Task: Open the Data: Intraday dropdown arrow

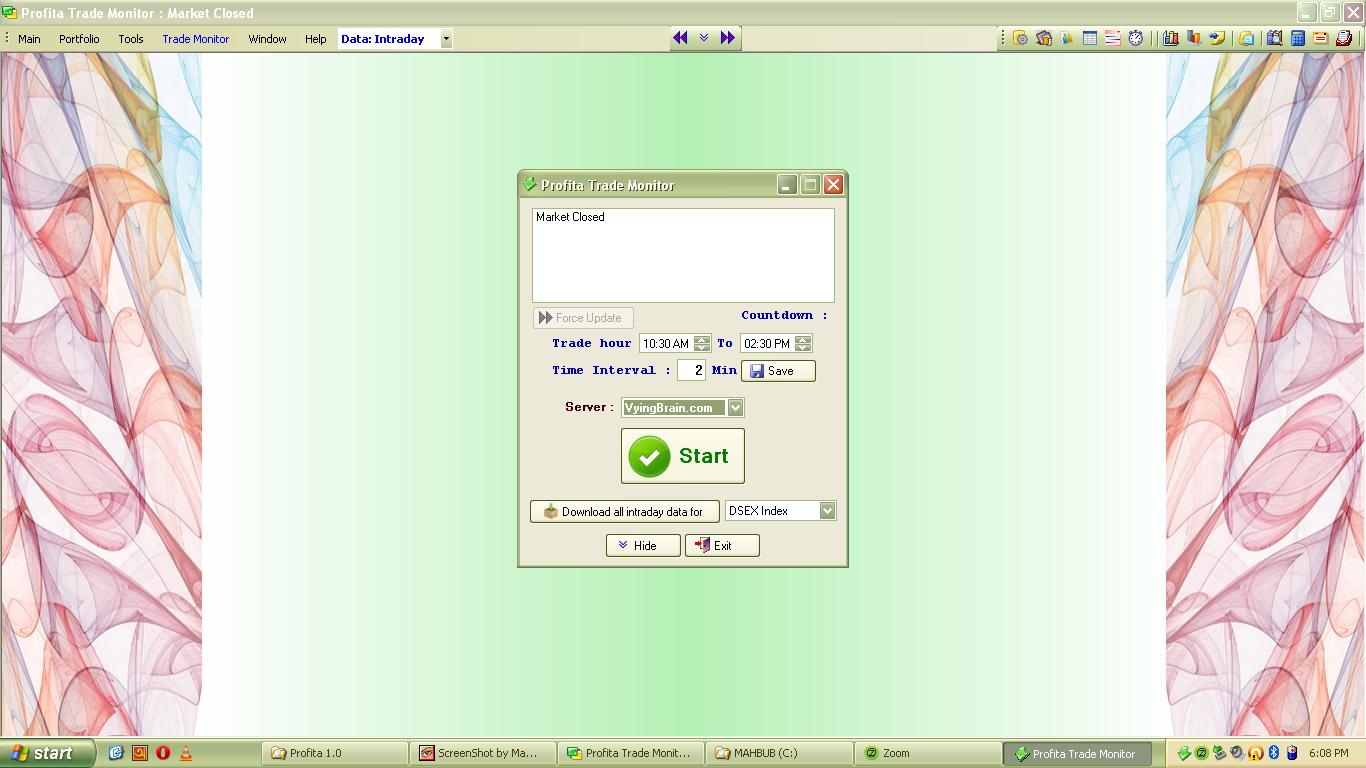Action: pyautogui.click(x=446, y=39)
